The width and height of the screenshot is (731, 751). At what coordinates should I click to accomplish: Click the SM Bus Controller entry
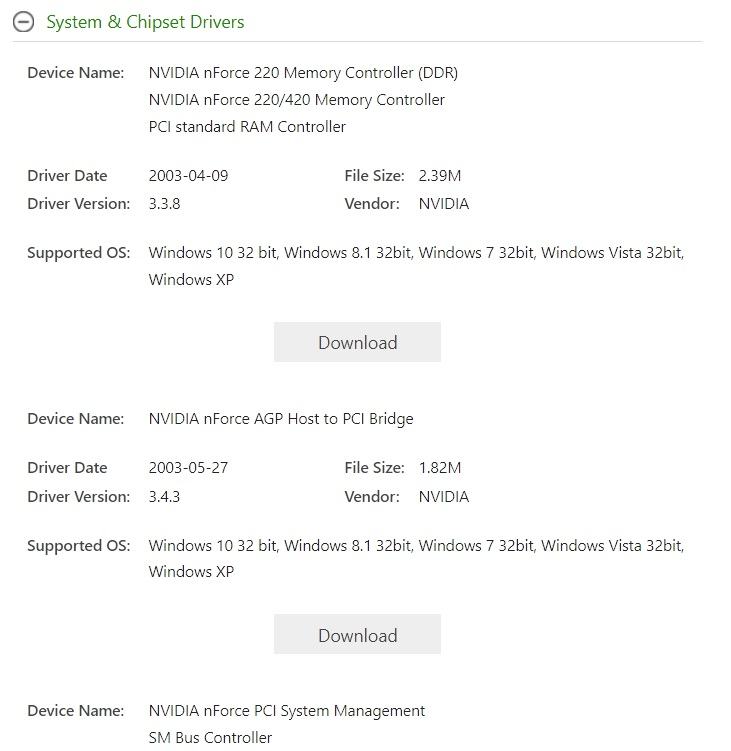(210, 738)
